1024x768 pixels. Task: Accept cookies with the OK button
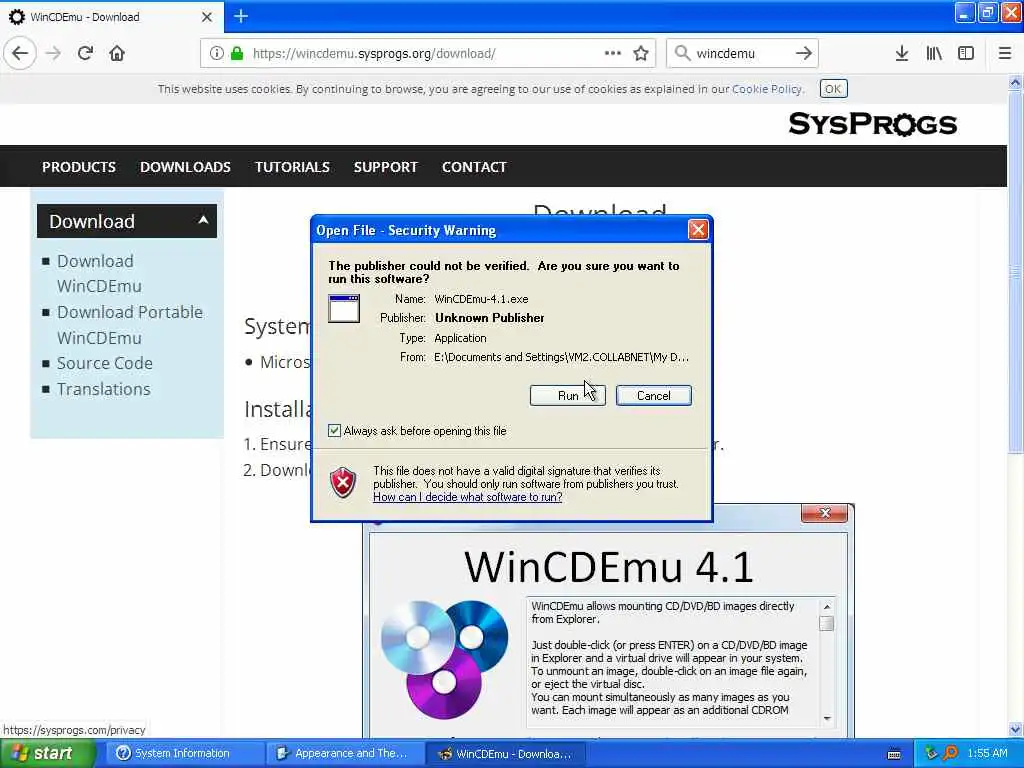[833, 89]
